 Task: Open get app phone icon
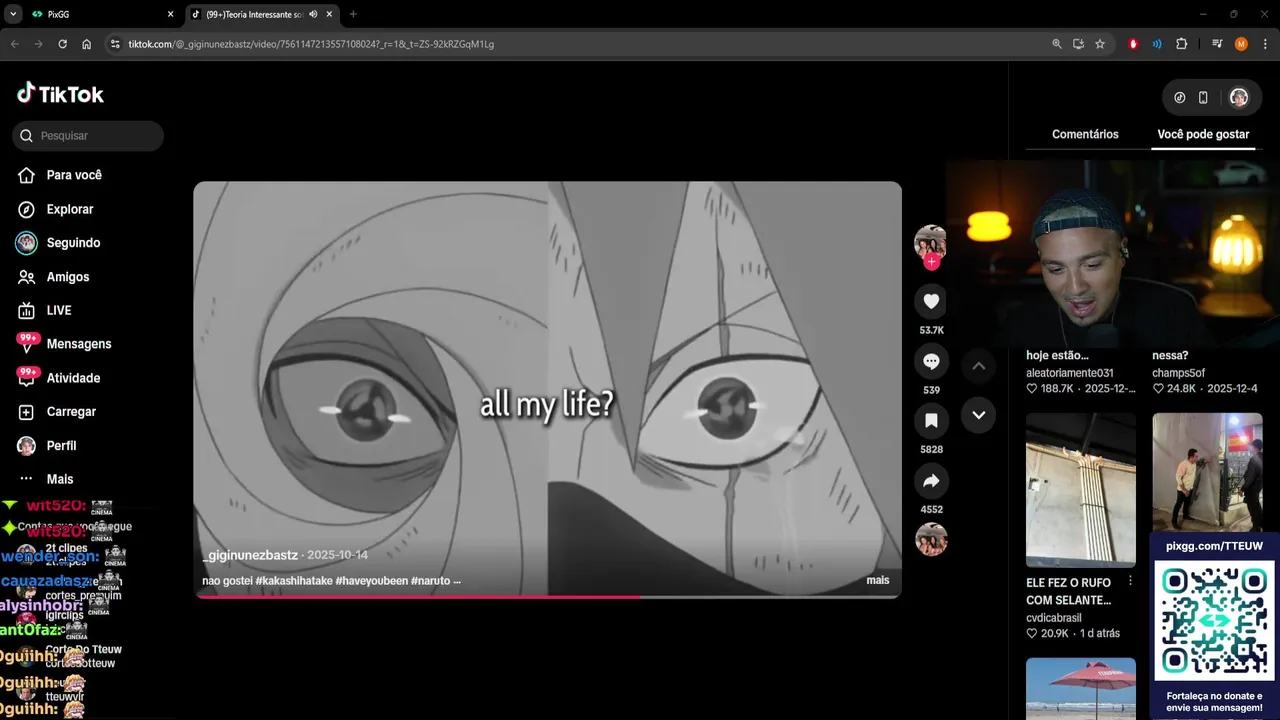point(1203,98)
